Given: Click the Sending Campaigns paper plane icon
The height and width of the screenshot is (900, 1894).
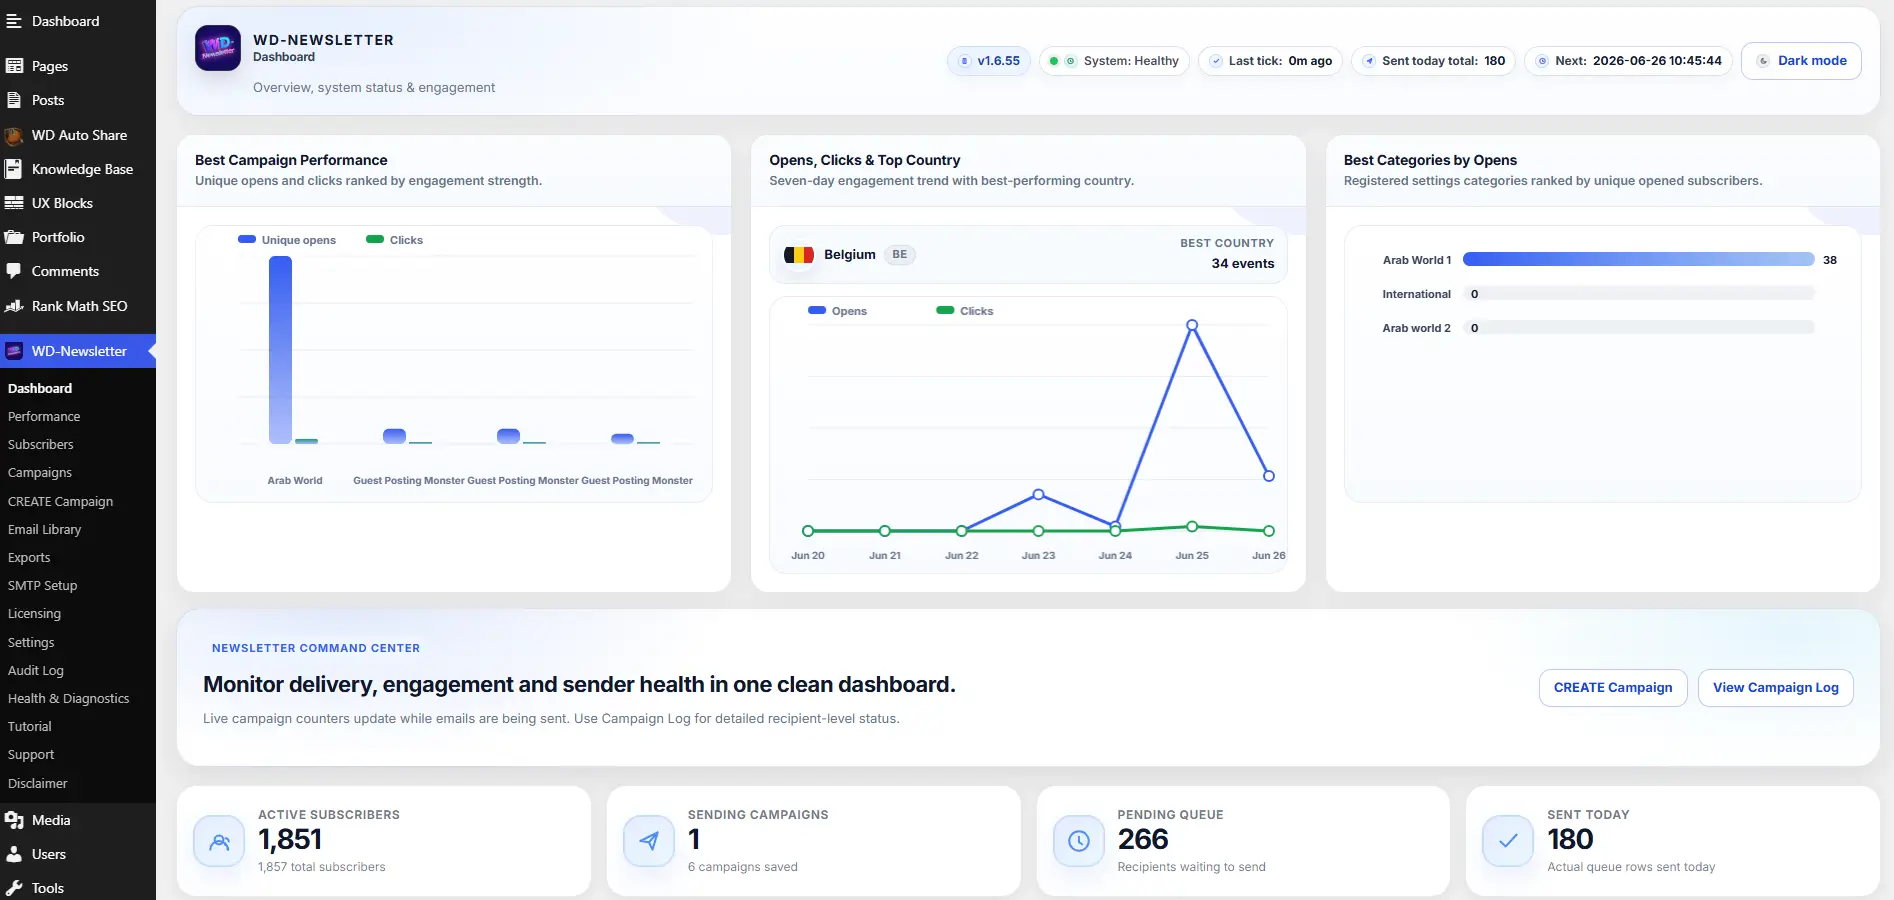Looking at the screenshot, I should [x=649, y=841].
